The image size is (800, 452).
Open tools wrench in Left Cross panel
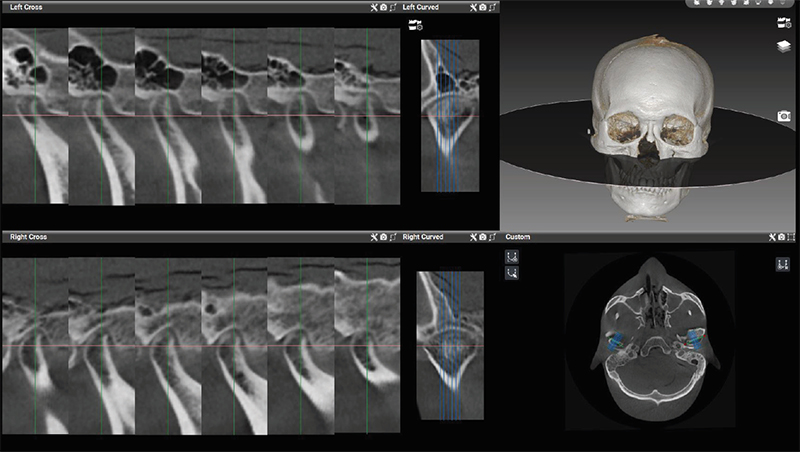[373, 7]
